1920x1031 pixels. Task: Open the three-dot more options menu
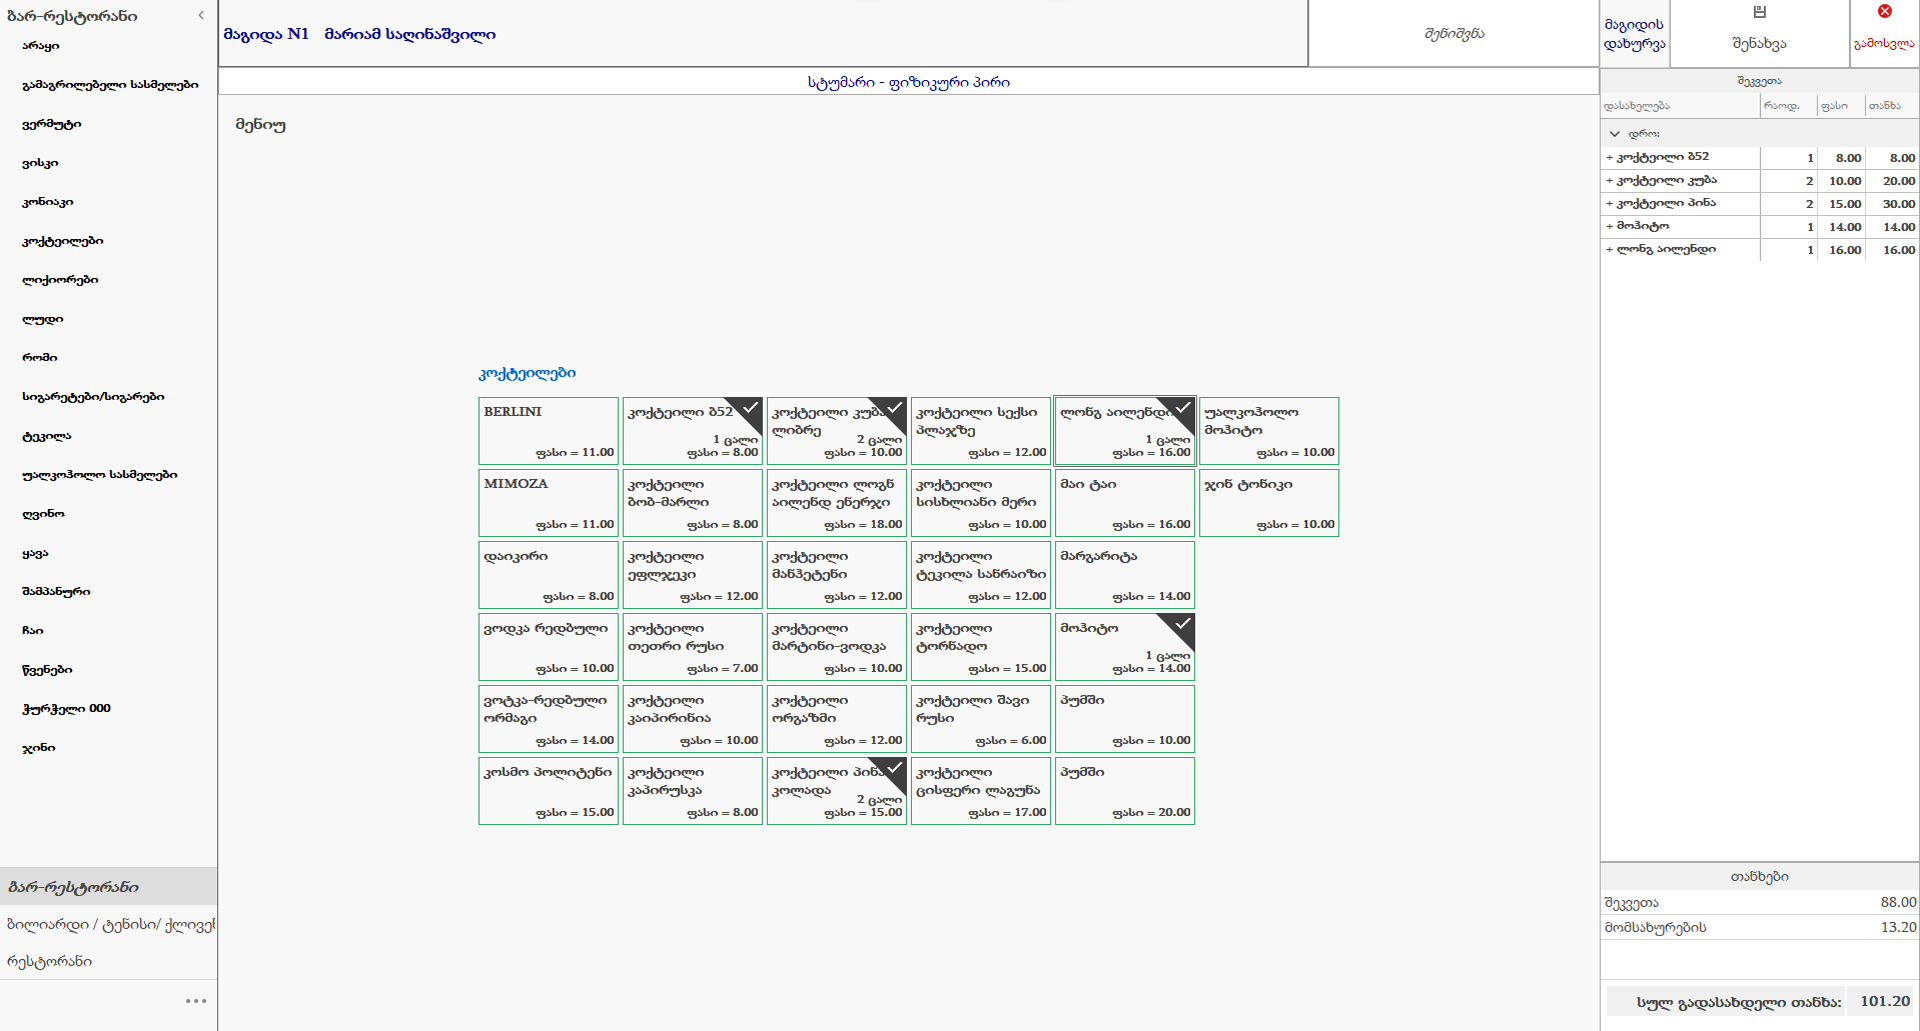[x=196, y=1000]
